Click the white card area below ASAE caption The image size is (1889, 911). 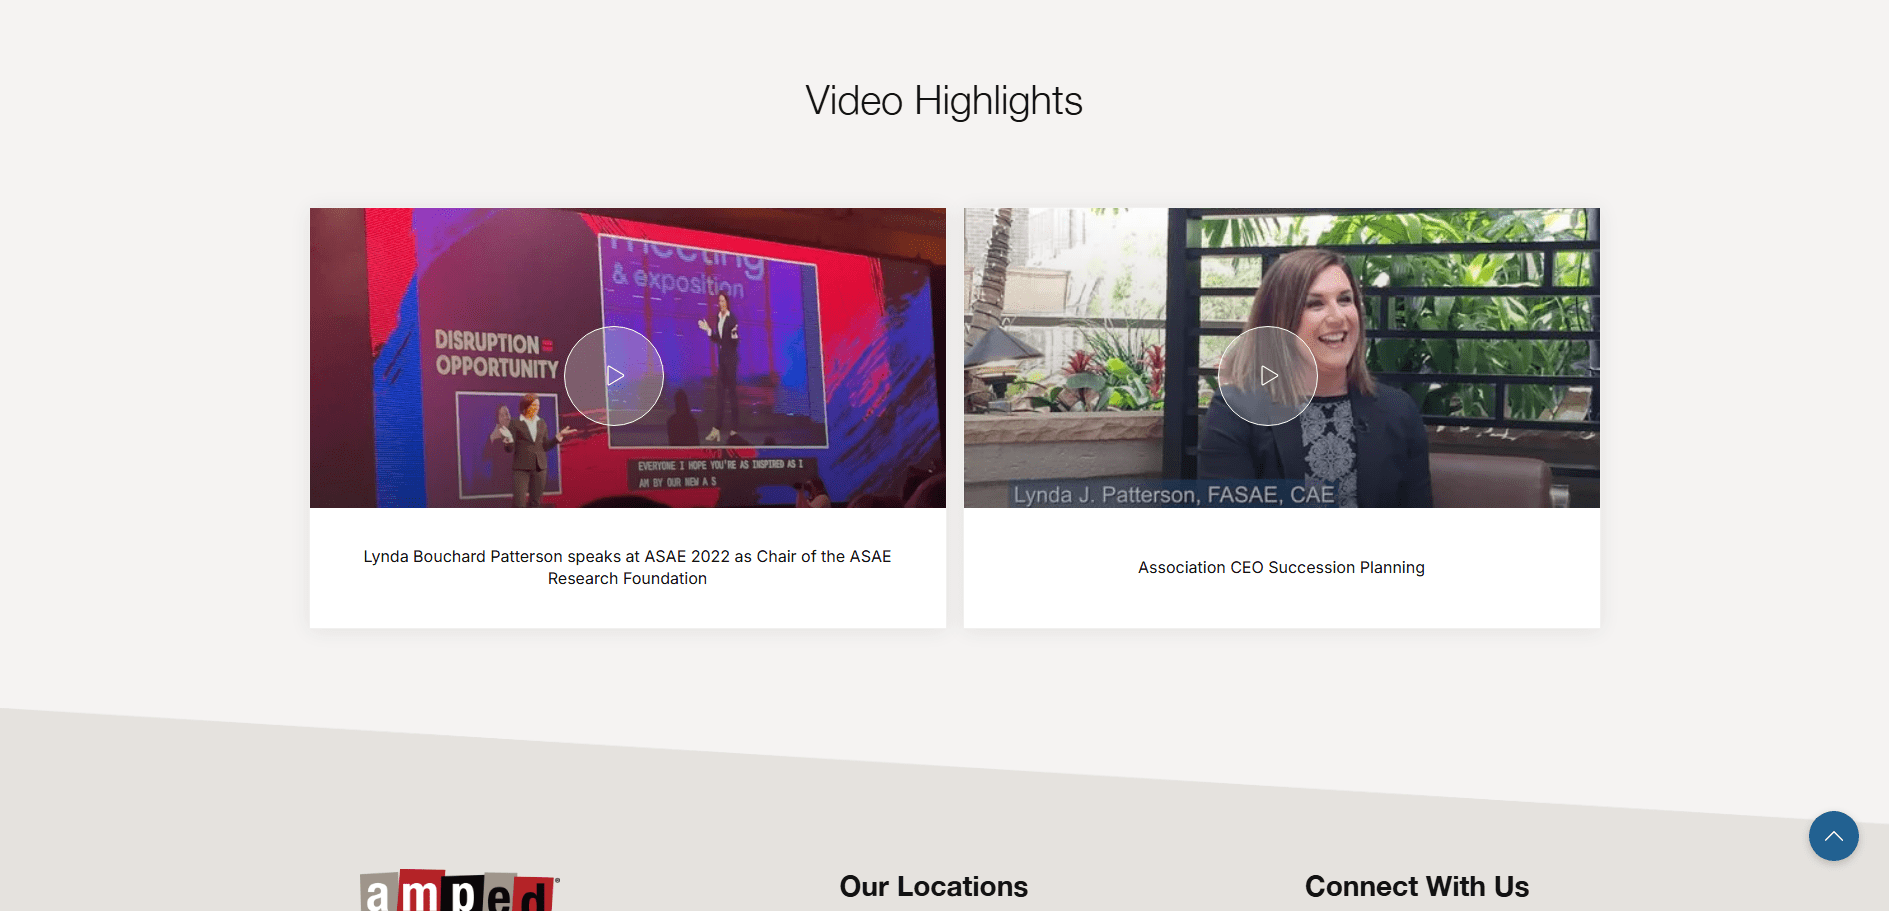tap(627, 610)
